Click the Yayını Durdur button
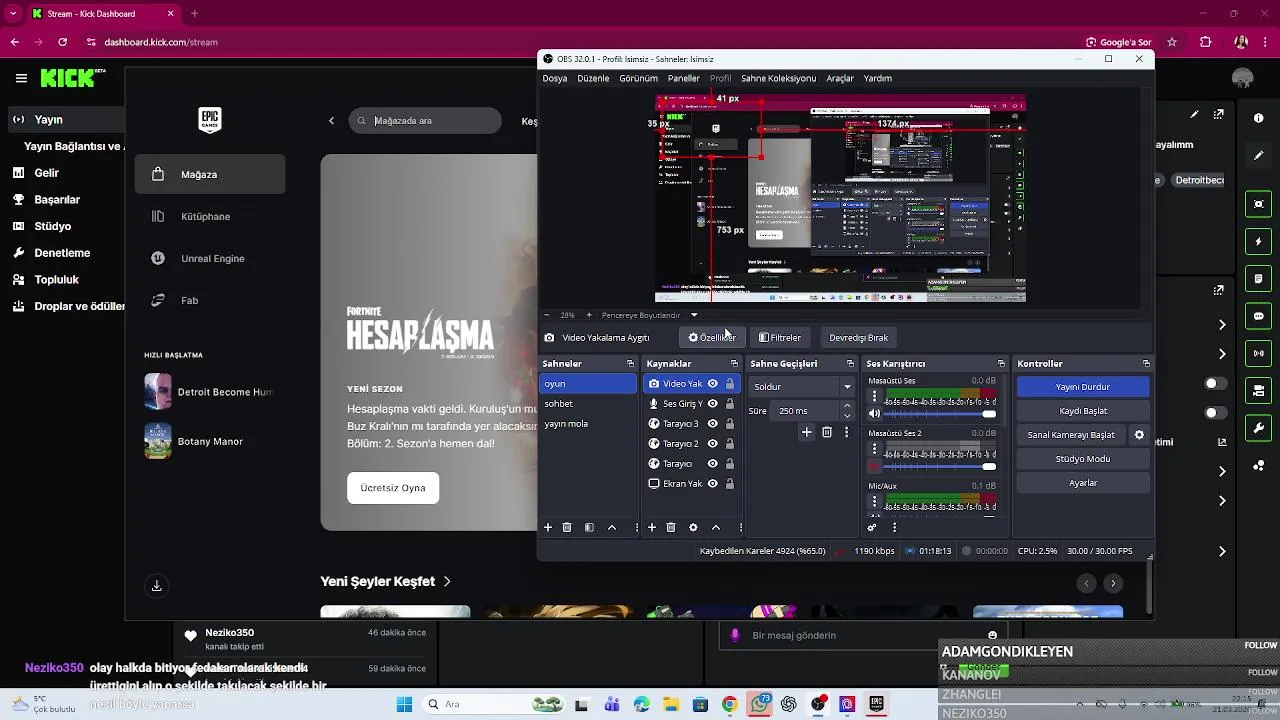This screenshot has width=1280, height=720. [1083, 387]
